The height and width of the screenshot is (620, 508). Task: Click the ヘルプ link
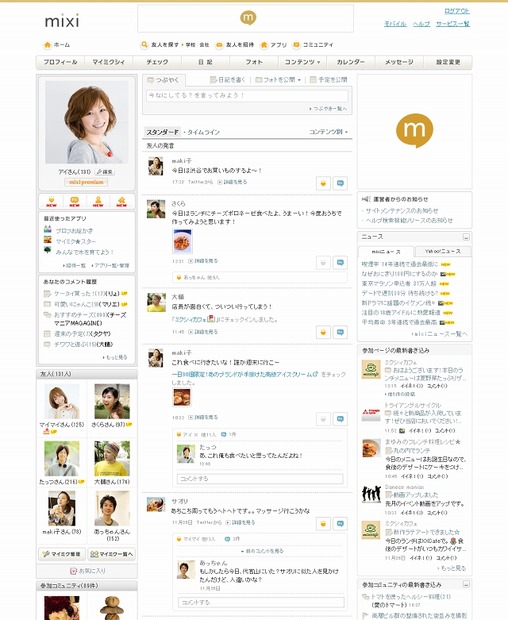(421, 24)
